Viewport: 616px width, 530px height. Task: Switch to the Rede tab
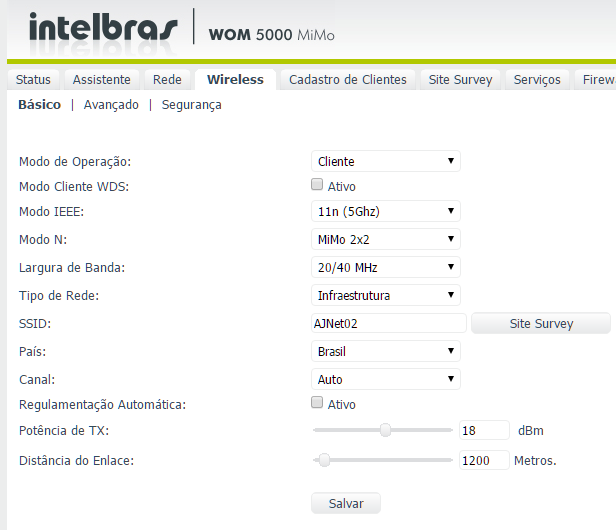(167, 80)
